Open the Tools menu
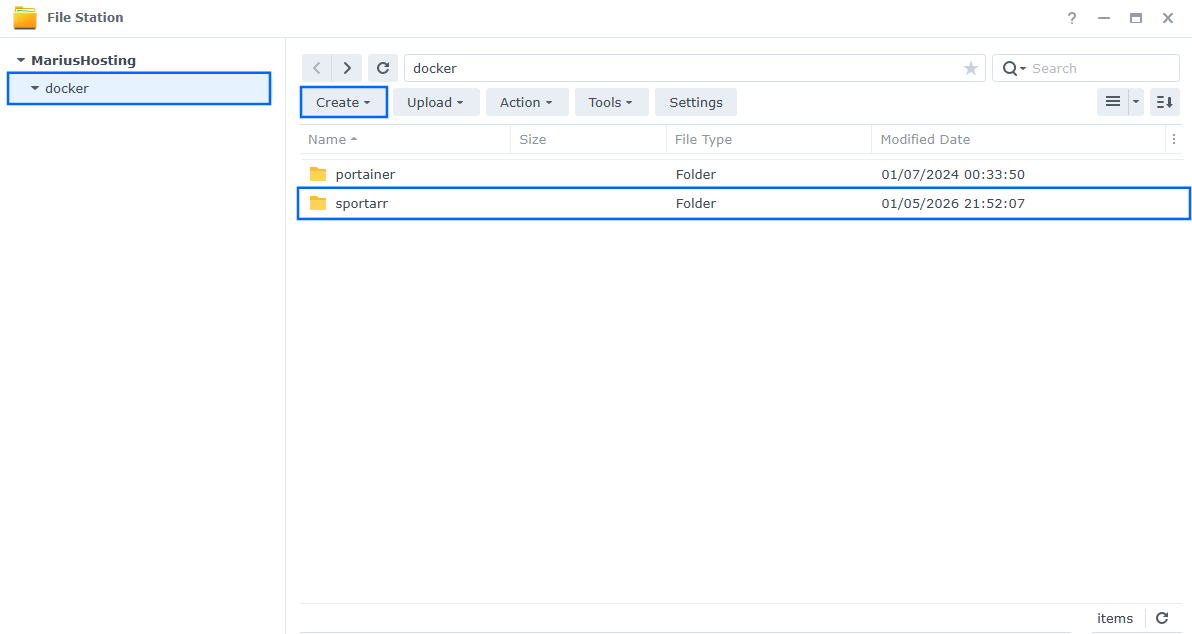1192x634 pixels. (x=611, y=101)
